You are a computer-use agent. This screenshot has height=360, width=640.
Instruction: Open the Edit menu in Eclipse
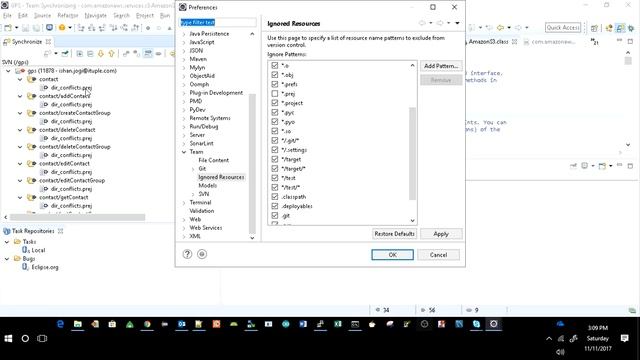tap(22, 16)
